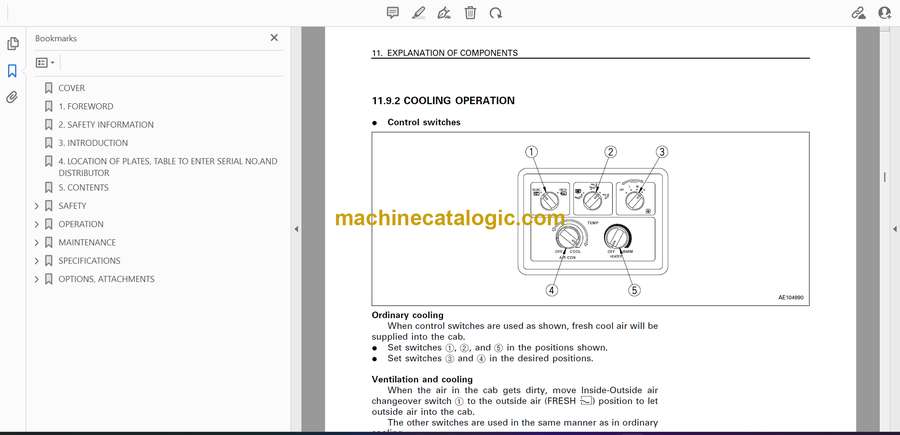Expand the SPECIFICATIONS bookmark

37,261
